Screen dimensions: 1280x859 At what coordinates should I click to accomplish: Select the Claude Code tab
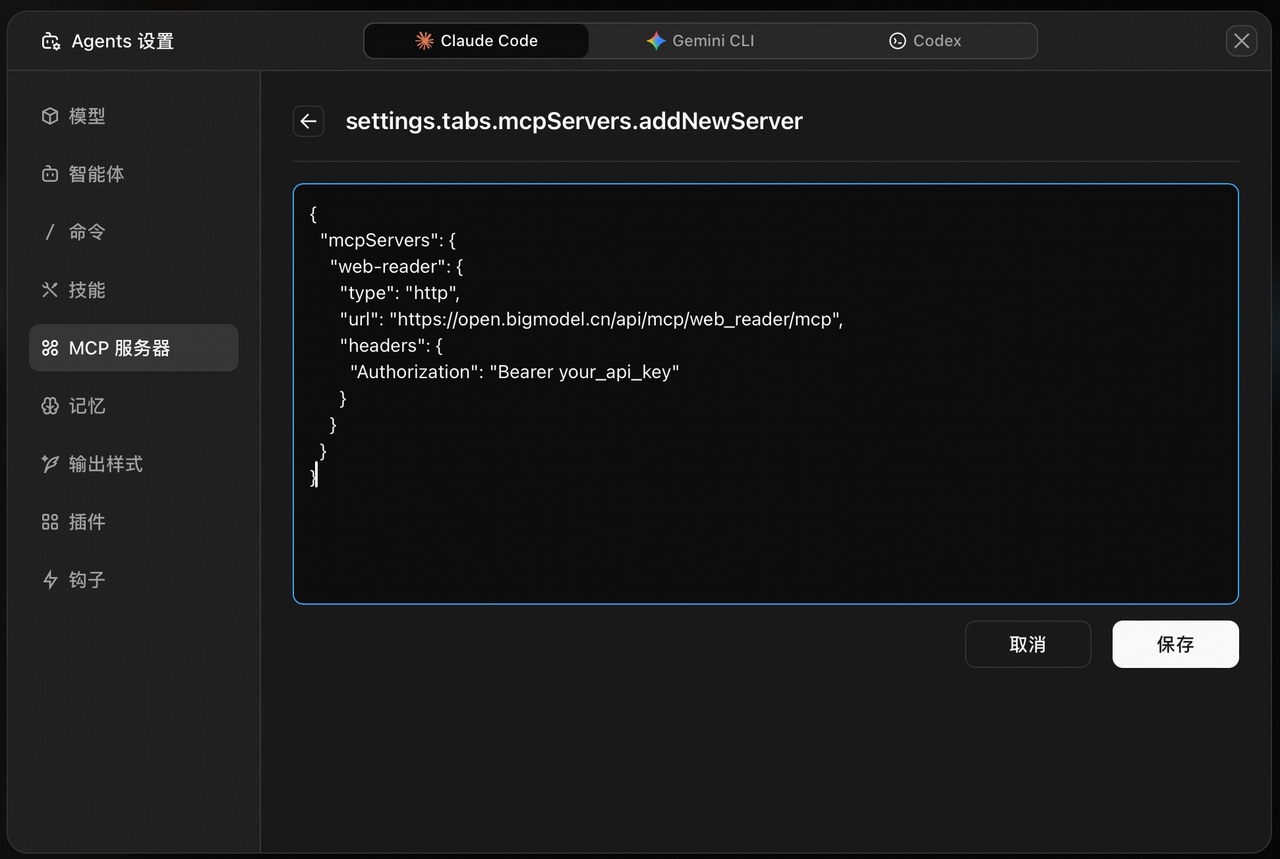(x=476, y=41)
